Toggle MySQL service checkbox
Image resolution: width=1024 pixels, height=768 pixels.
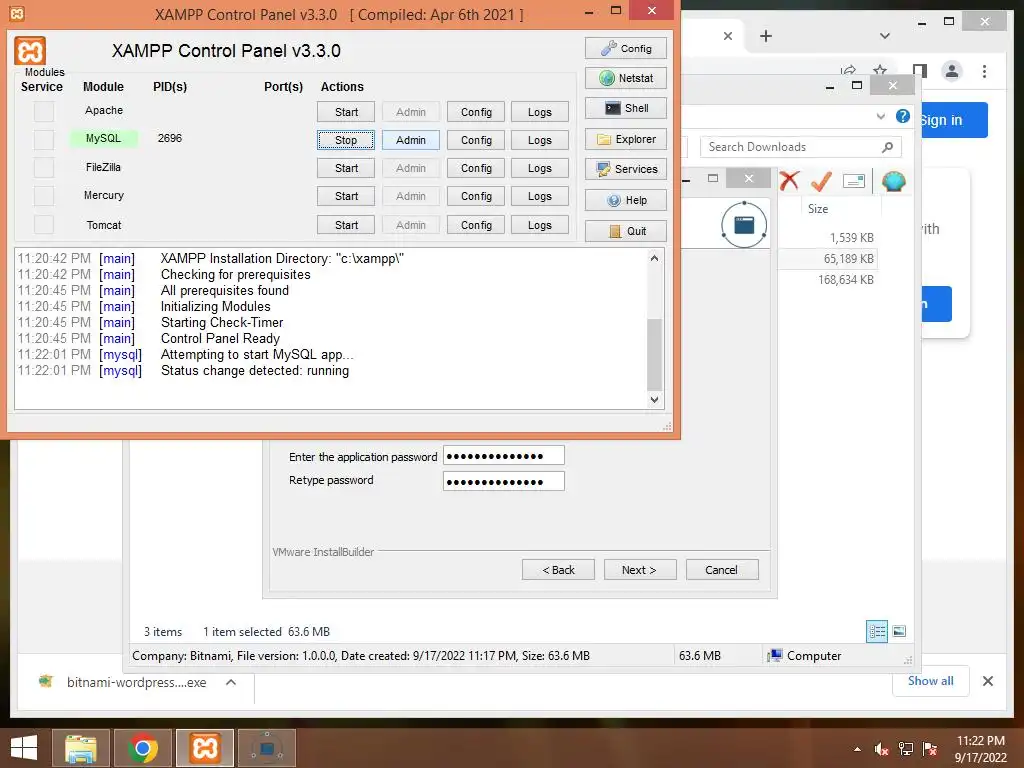tap(44, 140)
